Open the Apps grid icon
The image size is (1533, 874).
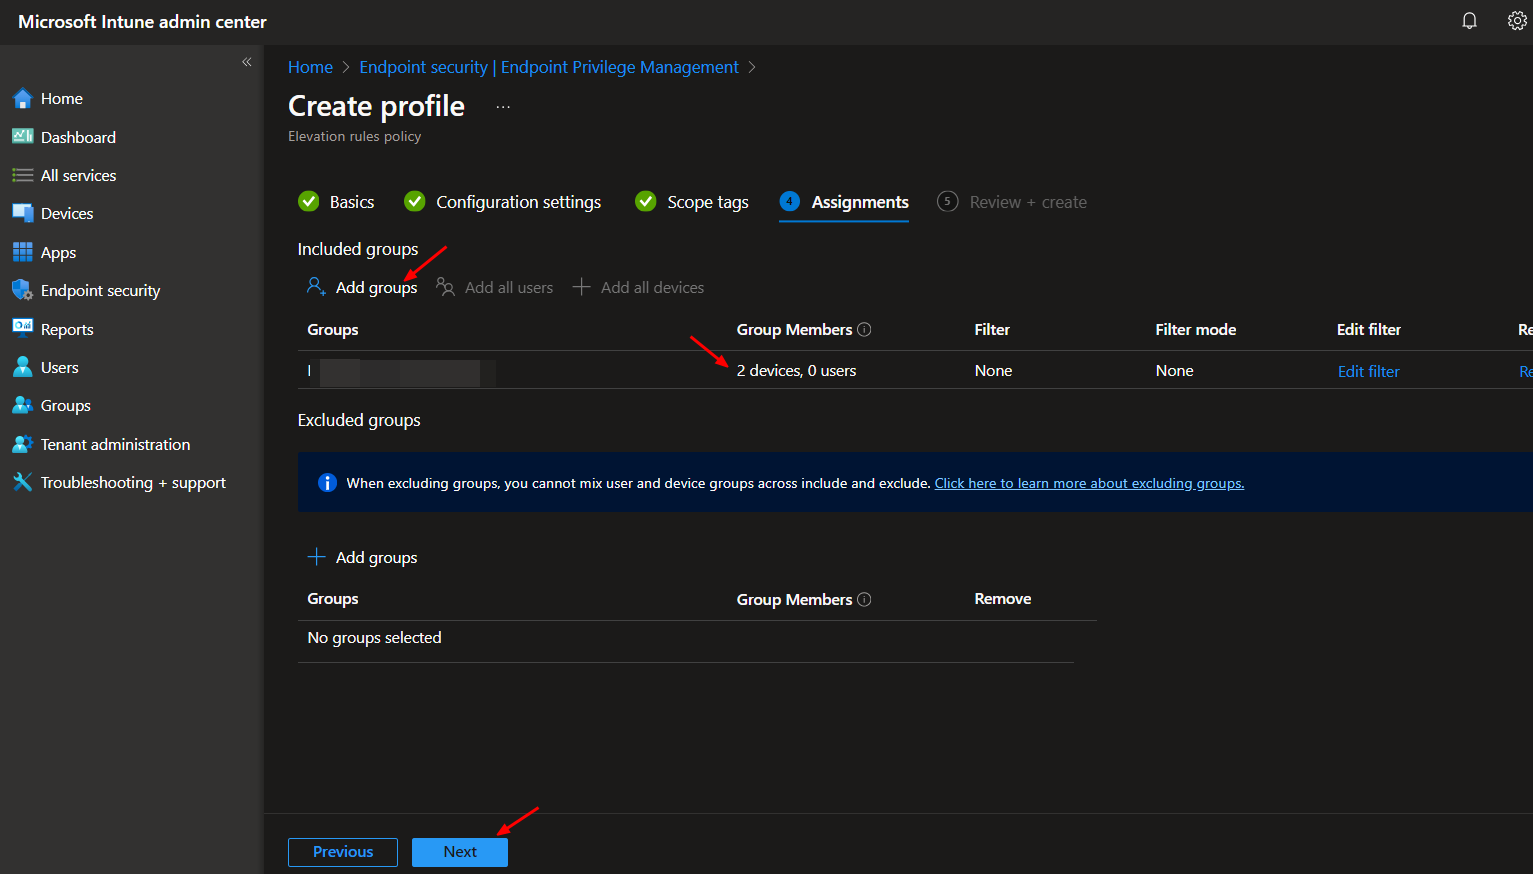[22, 252]
